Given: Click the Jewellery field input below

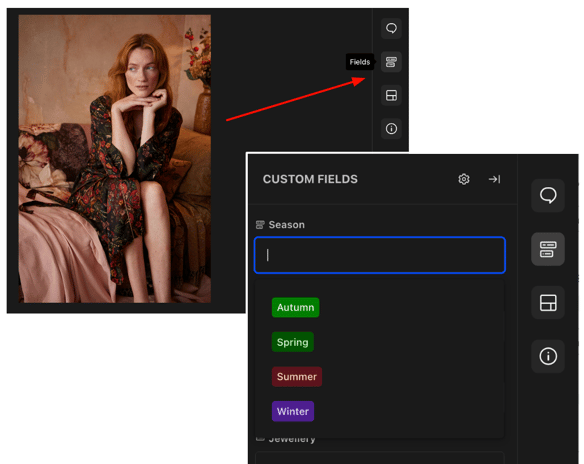Looking at the screenshot, I should [x=380, y=458].
